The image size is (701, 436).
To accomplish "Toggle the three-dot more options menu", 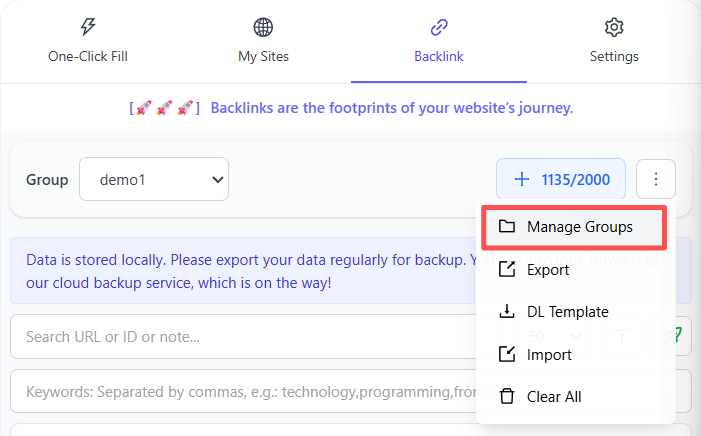I will click(x=656, y=180).
